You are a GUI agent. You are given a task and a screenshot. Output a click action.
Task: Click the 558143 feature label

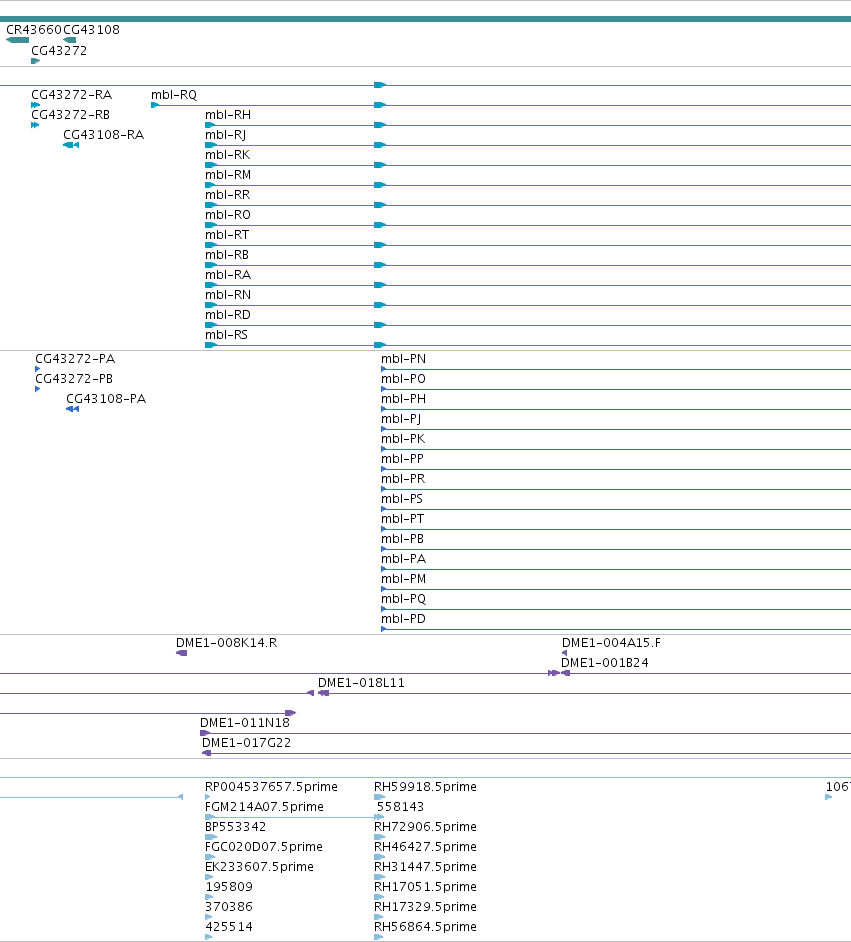[401, 806]
